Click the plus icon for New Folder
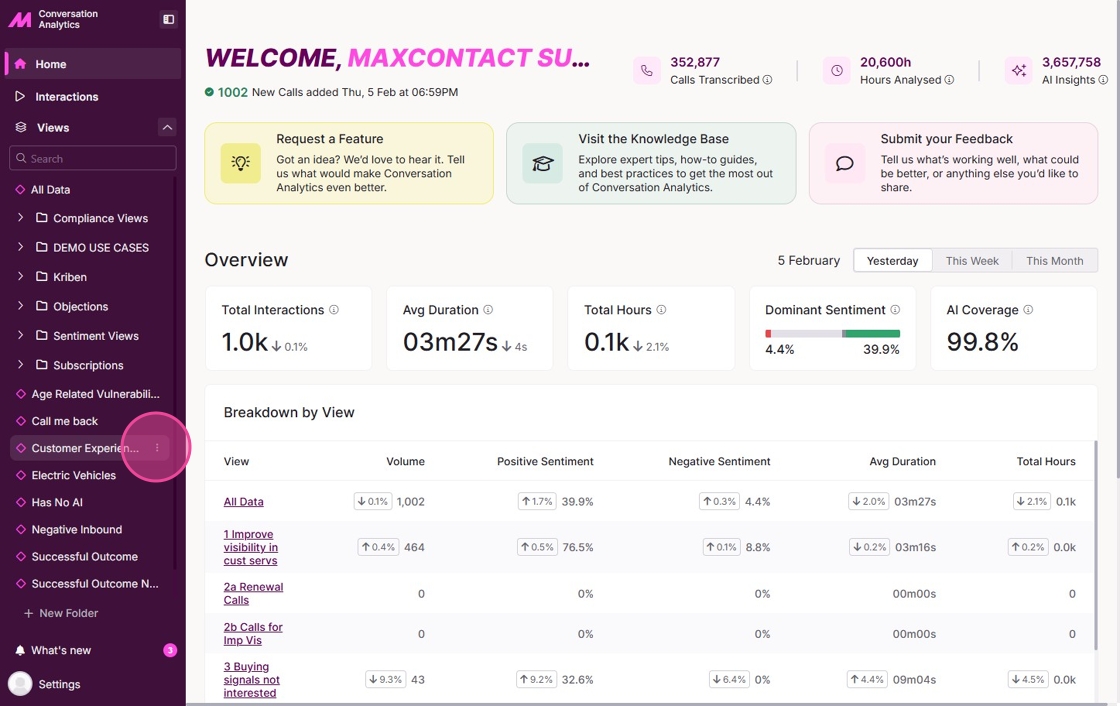This screenshot has height=706, width=1120. tap(29, 613)
